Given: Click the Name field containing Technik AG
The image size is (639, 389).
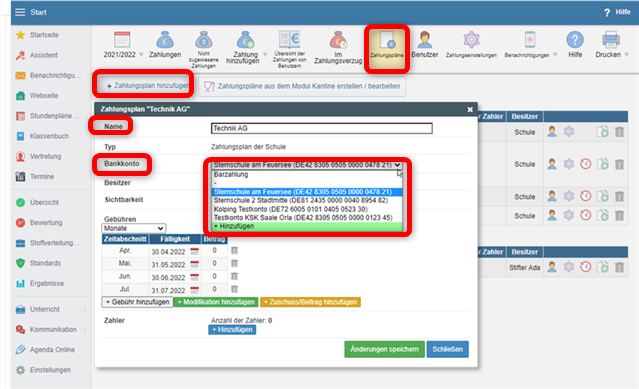Looking at the screenshot, I should click(322, 128).
